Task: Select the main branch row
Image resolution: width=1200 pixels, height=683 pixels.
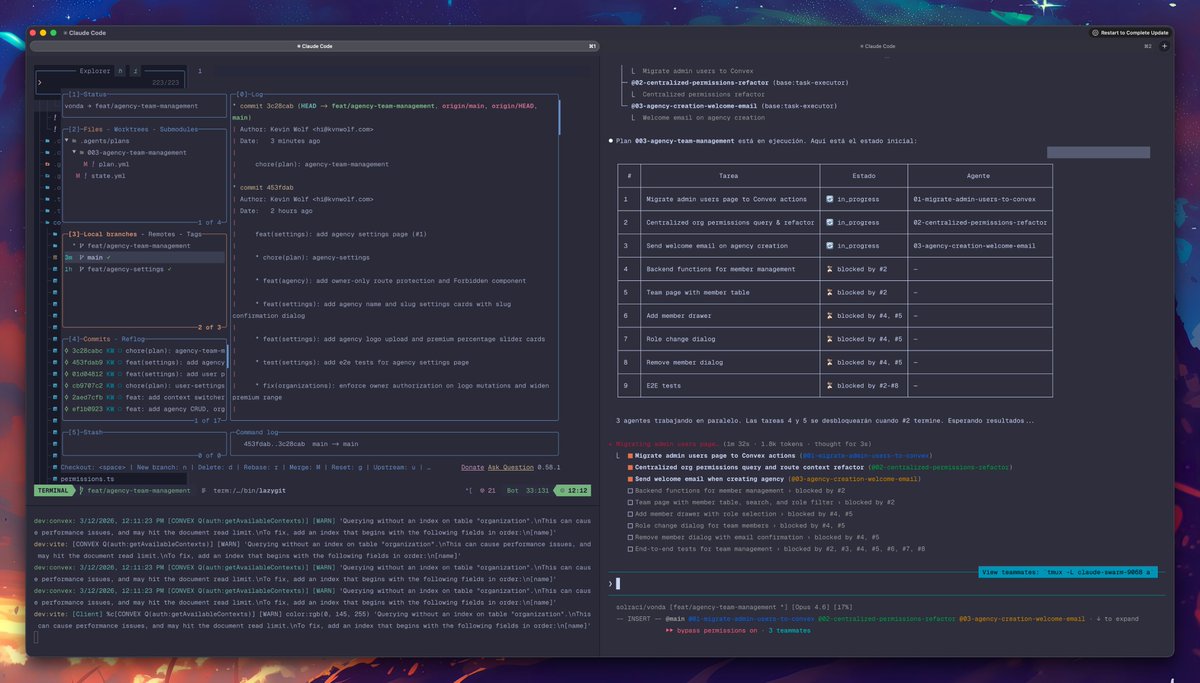Action: coord(144,257)
